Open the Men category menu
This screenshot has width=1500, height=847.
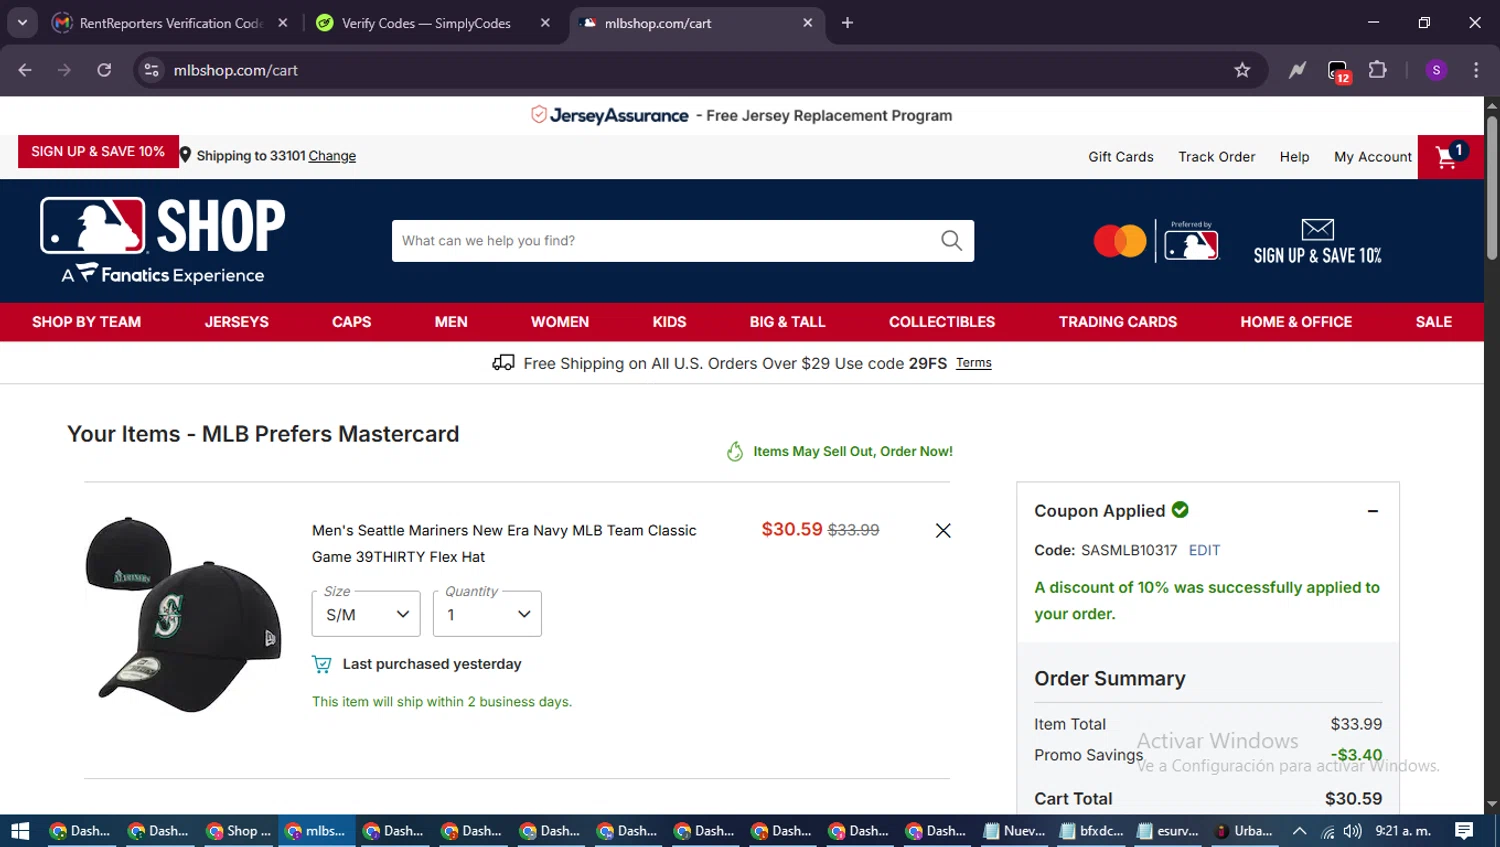tap(451, 322)
